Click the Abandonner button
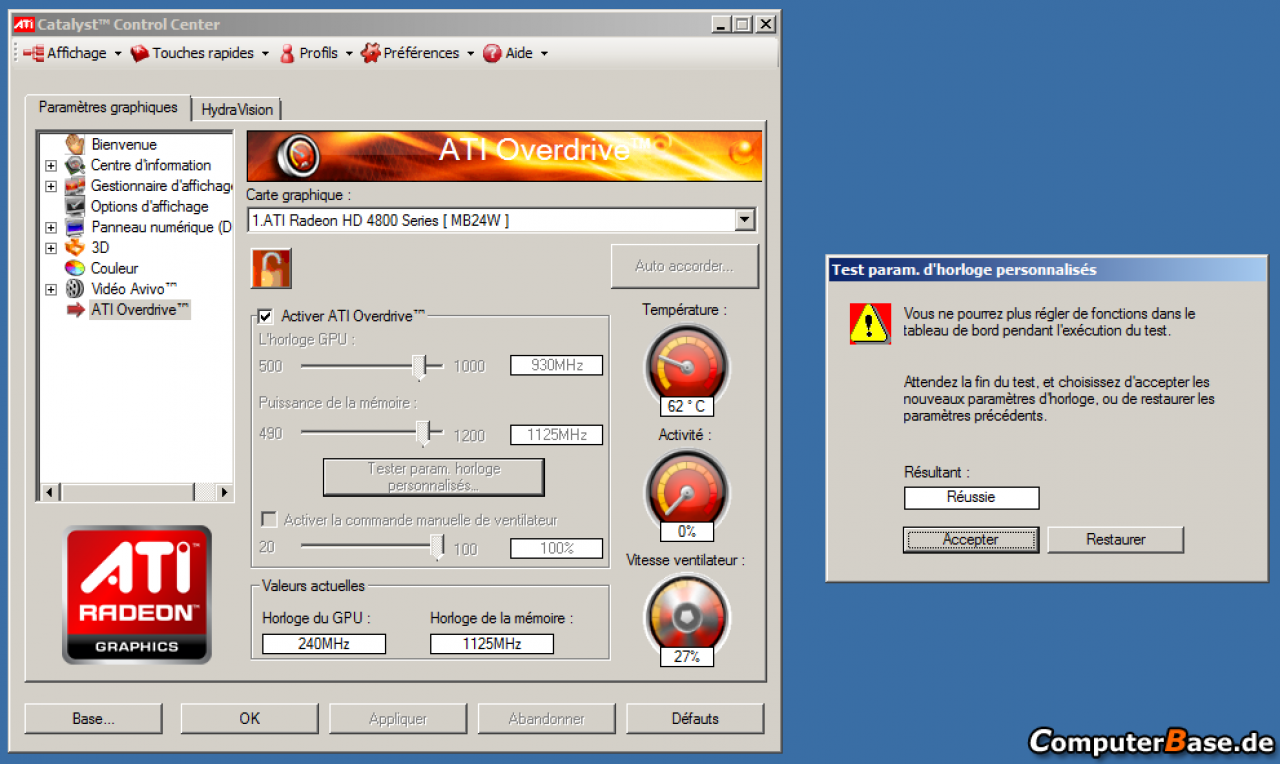This screenshot has width=1280, height=764. [546, 718]
